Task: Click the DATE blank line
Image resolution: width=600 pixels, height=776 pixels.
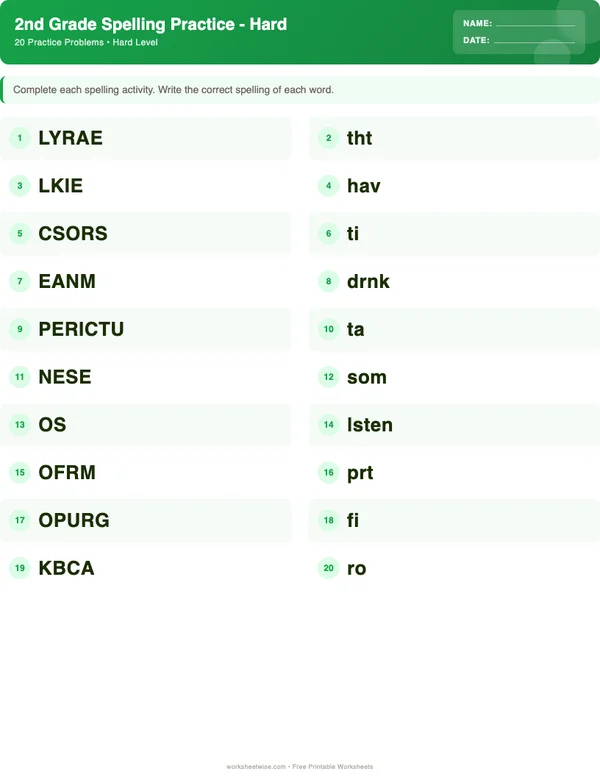Action: [534, 41]
